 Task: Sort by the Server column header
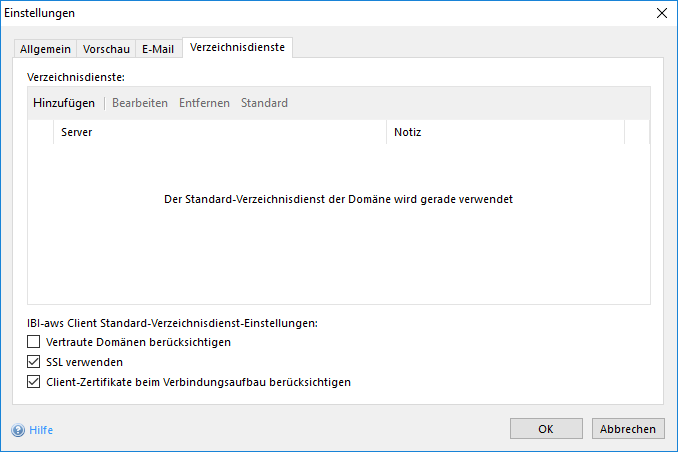220,133
